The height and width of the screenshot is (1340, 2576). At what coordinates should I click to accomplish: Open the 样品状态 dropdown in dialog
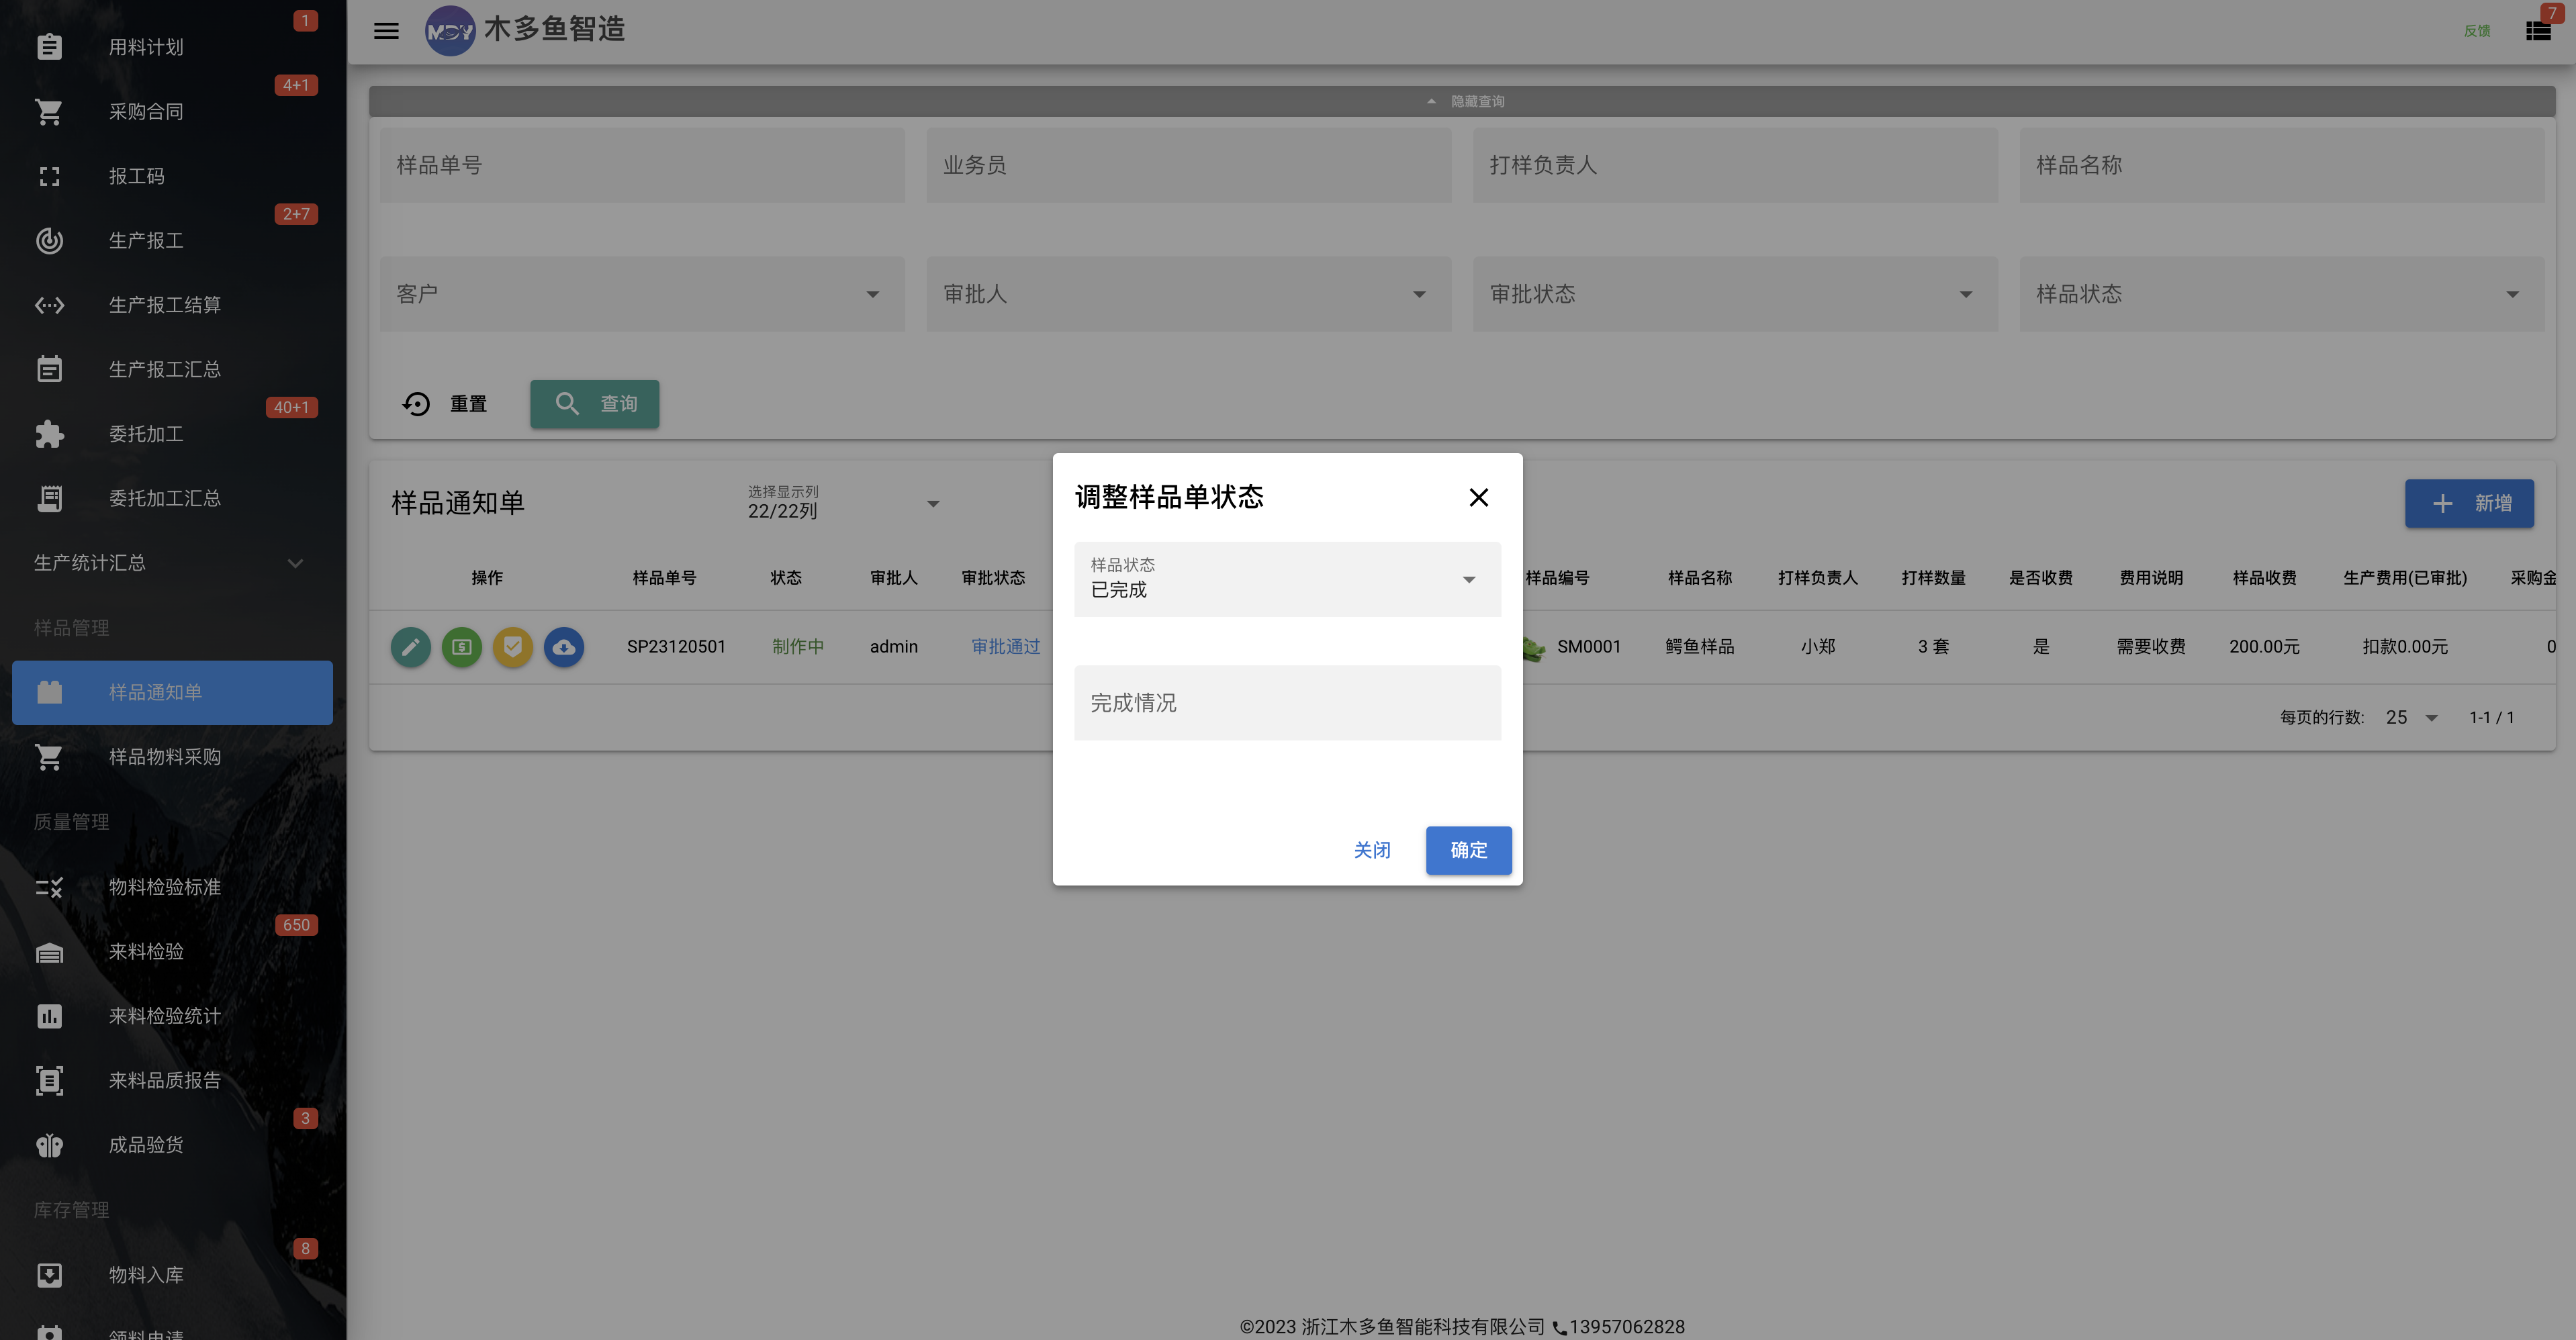point(1287,579)
